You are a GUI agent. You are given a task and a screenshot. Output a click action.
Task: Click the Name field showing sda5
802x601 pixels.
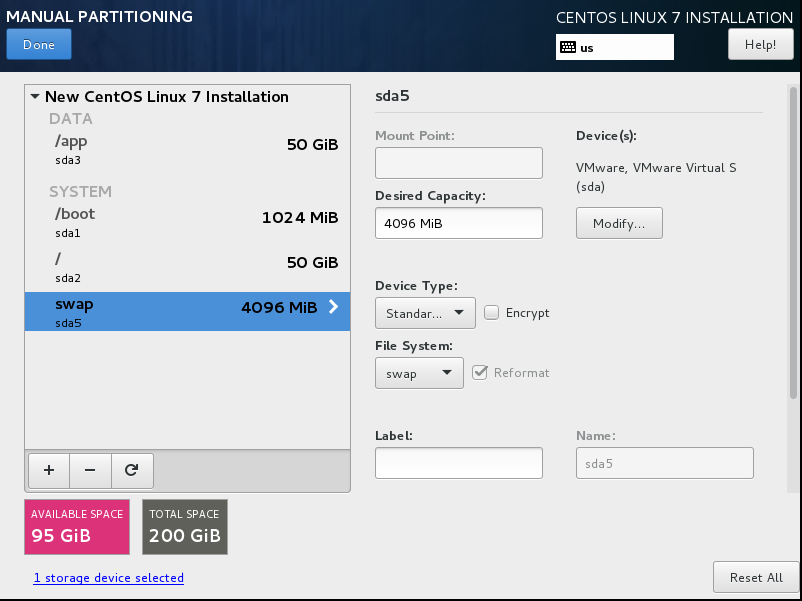pyautogui.click(x=664, y=463)
